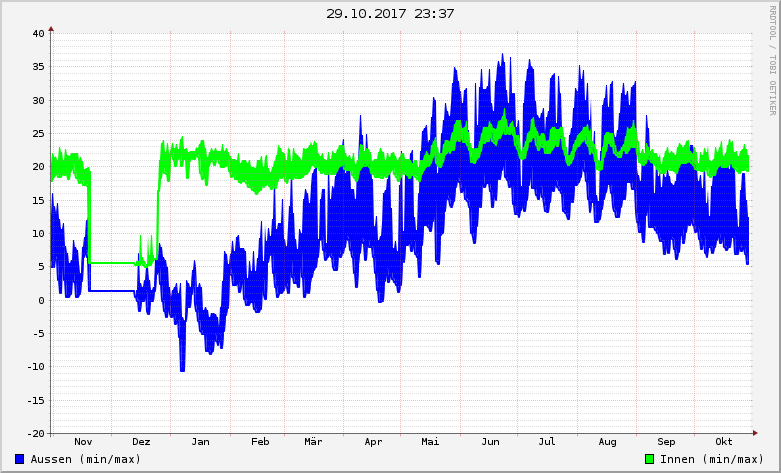
Task: Click the 'Nov' month label on x-axis
Action: [x=83, y=442]
